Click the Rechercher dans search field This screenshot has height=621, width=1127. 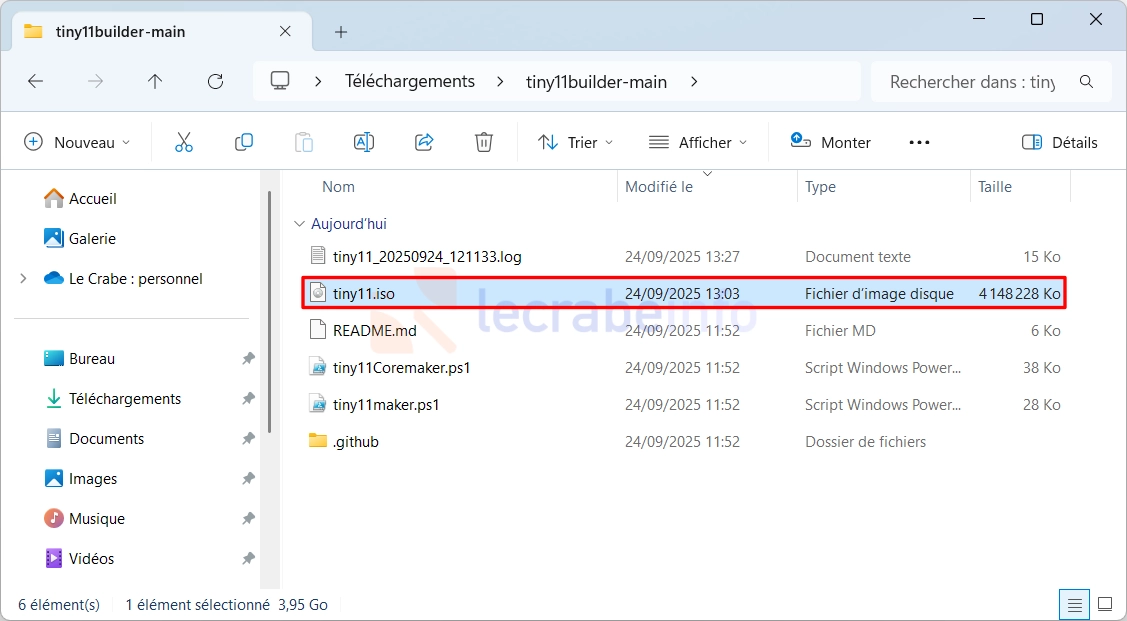point(972,82)
